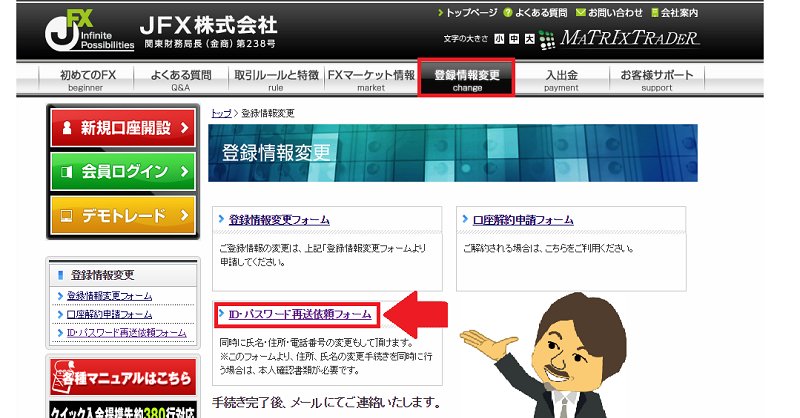
Task: Set text size to large (大)
Action: (530, 39)
